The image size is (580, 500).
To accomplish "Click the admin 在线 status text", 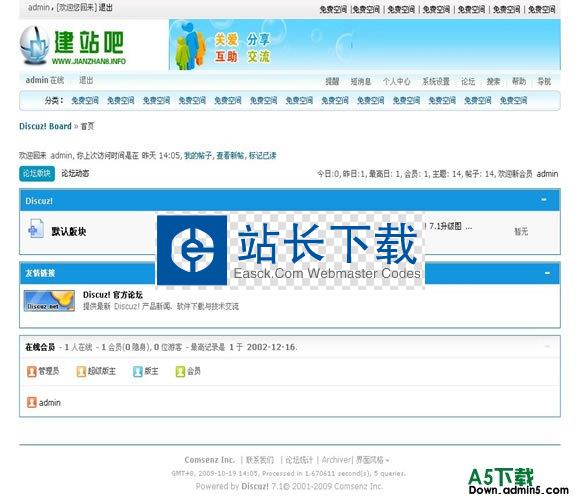I will point(45,80).
